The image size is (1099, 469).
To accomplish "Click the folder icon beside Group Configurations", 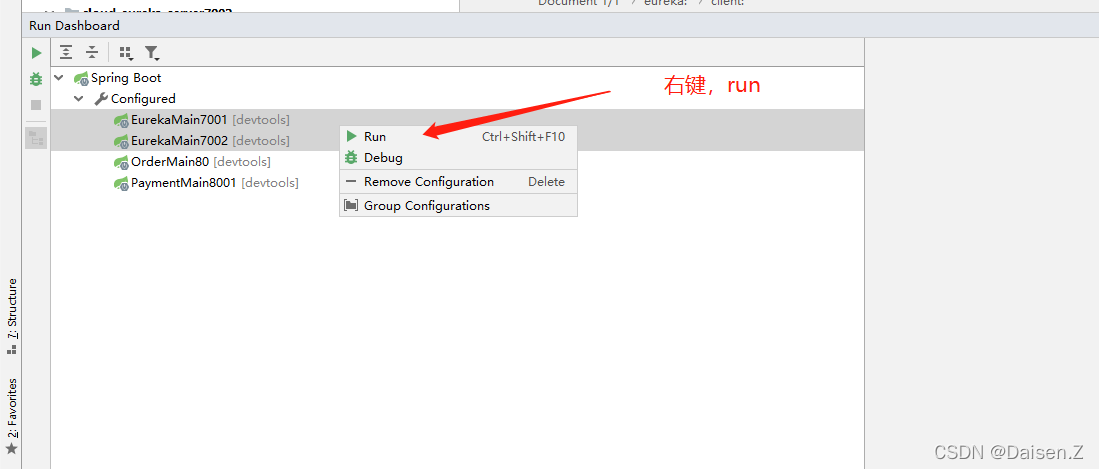I will pos(351,205).
